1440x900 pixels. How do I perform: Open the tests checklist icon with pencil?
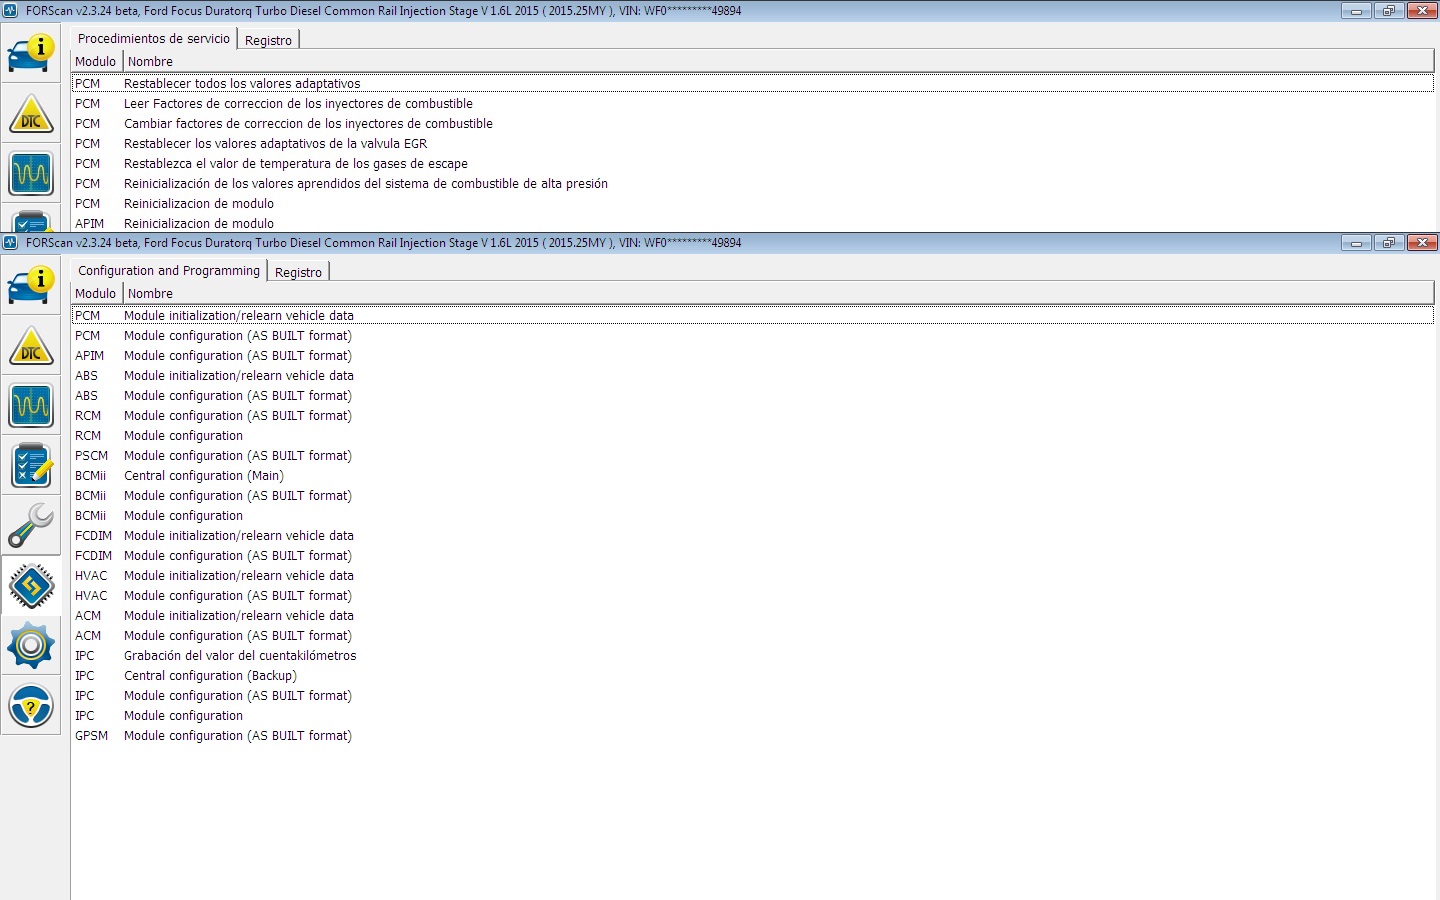pyautogui.click(x=31, y=466)
